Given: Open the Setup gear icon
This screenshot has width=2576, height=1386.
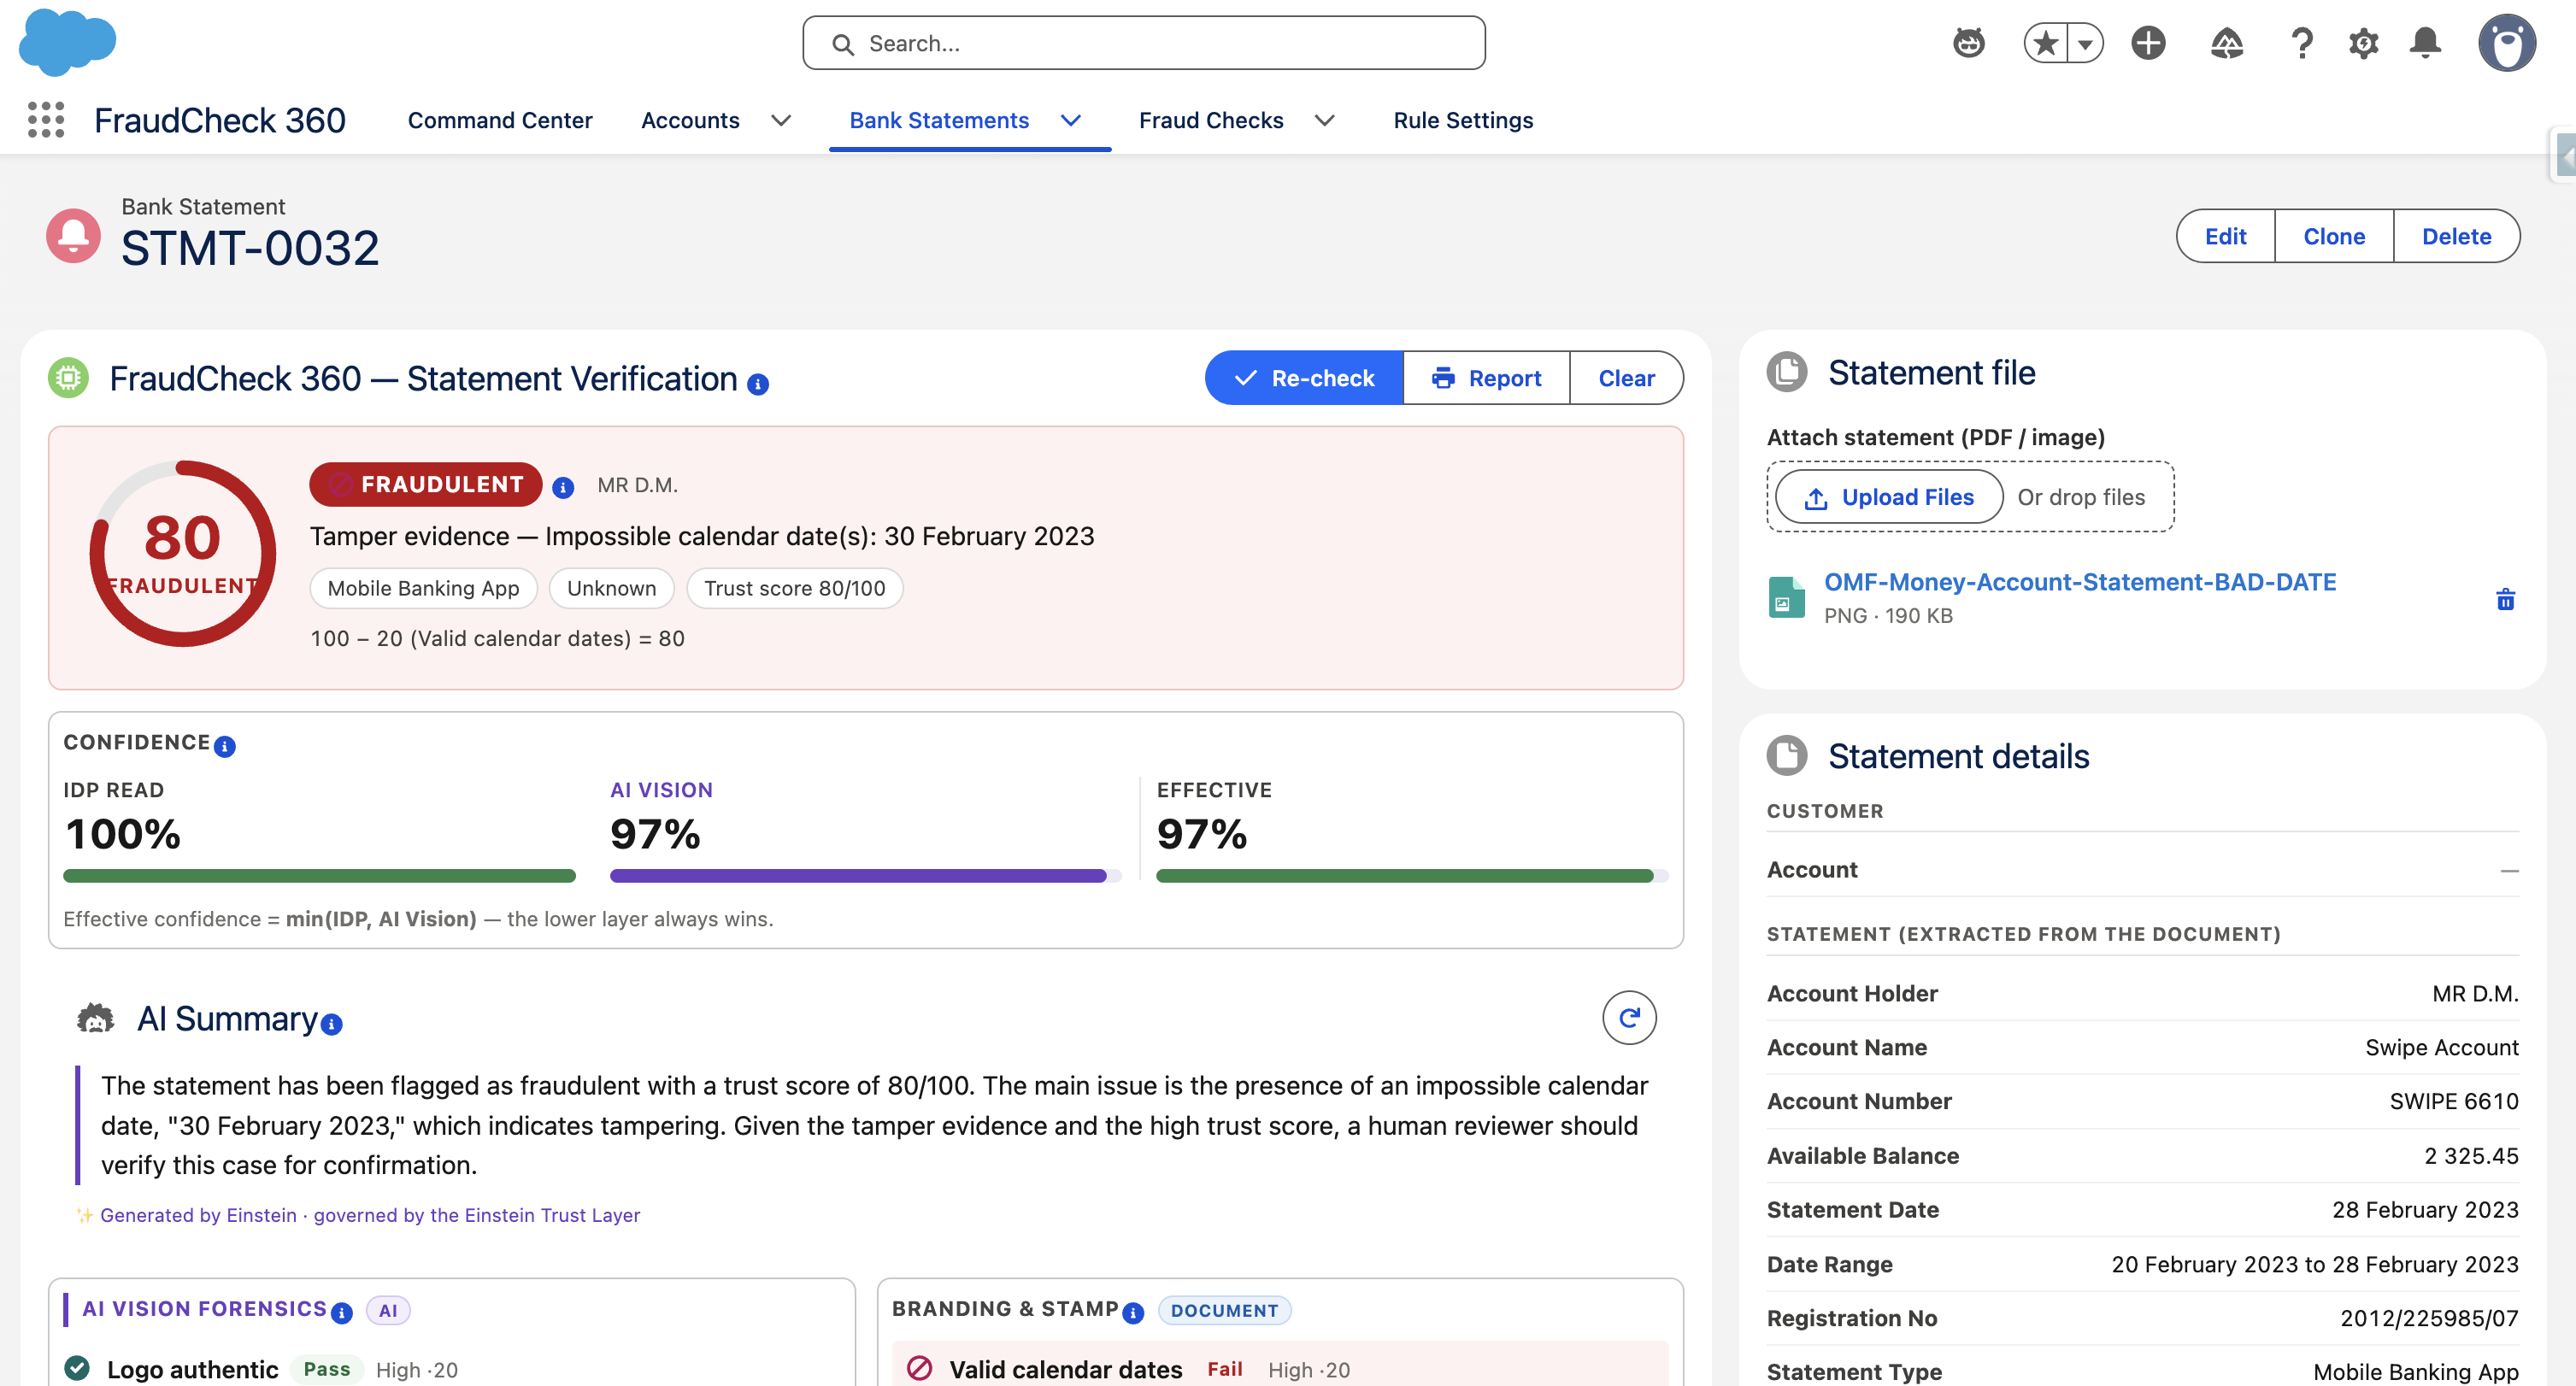Looking at the screenshot, I should pyautogui.click(x=2364, y=43).
